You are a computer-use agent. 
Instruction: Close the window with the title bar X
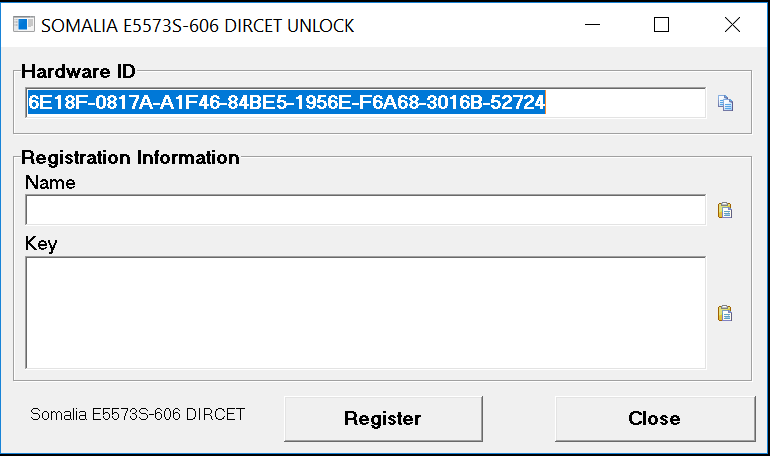732,25
